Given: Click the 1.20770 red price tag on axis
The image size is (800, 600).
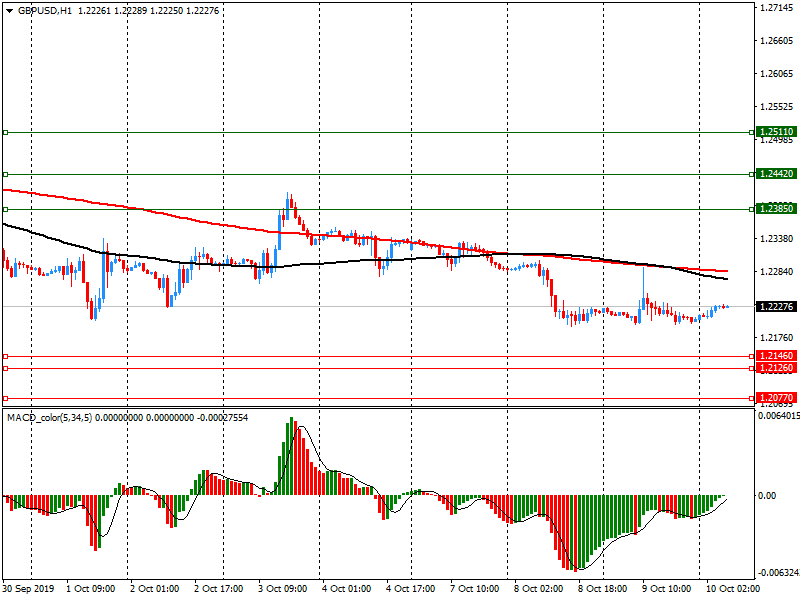Looking at the screenshot, I should click(776, 398).
